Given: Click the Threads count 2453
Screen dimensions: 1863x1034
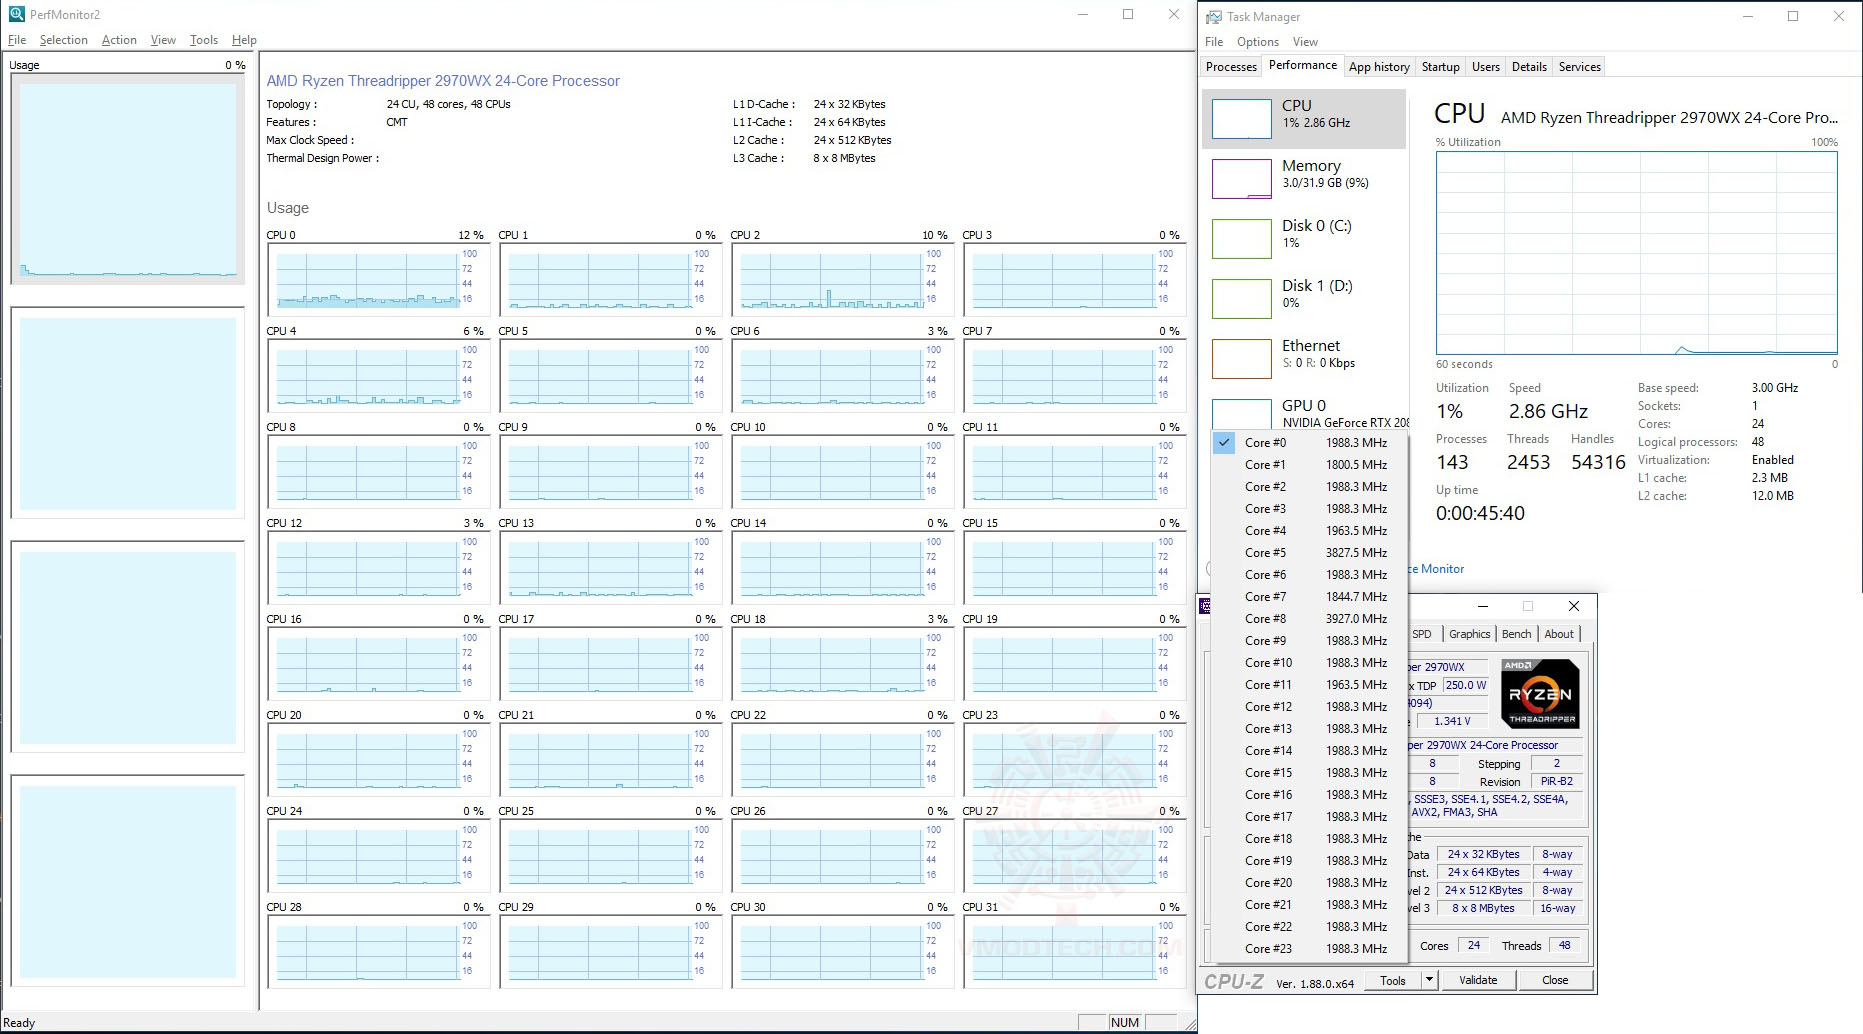Looking at the screenshot, I should [x=1528, y=463].
